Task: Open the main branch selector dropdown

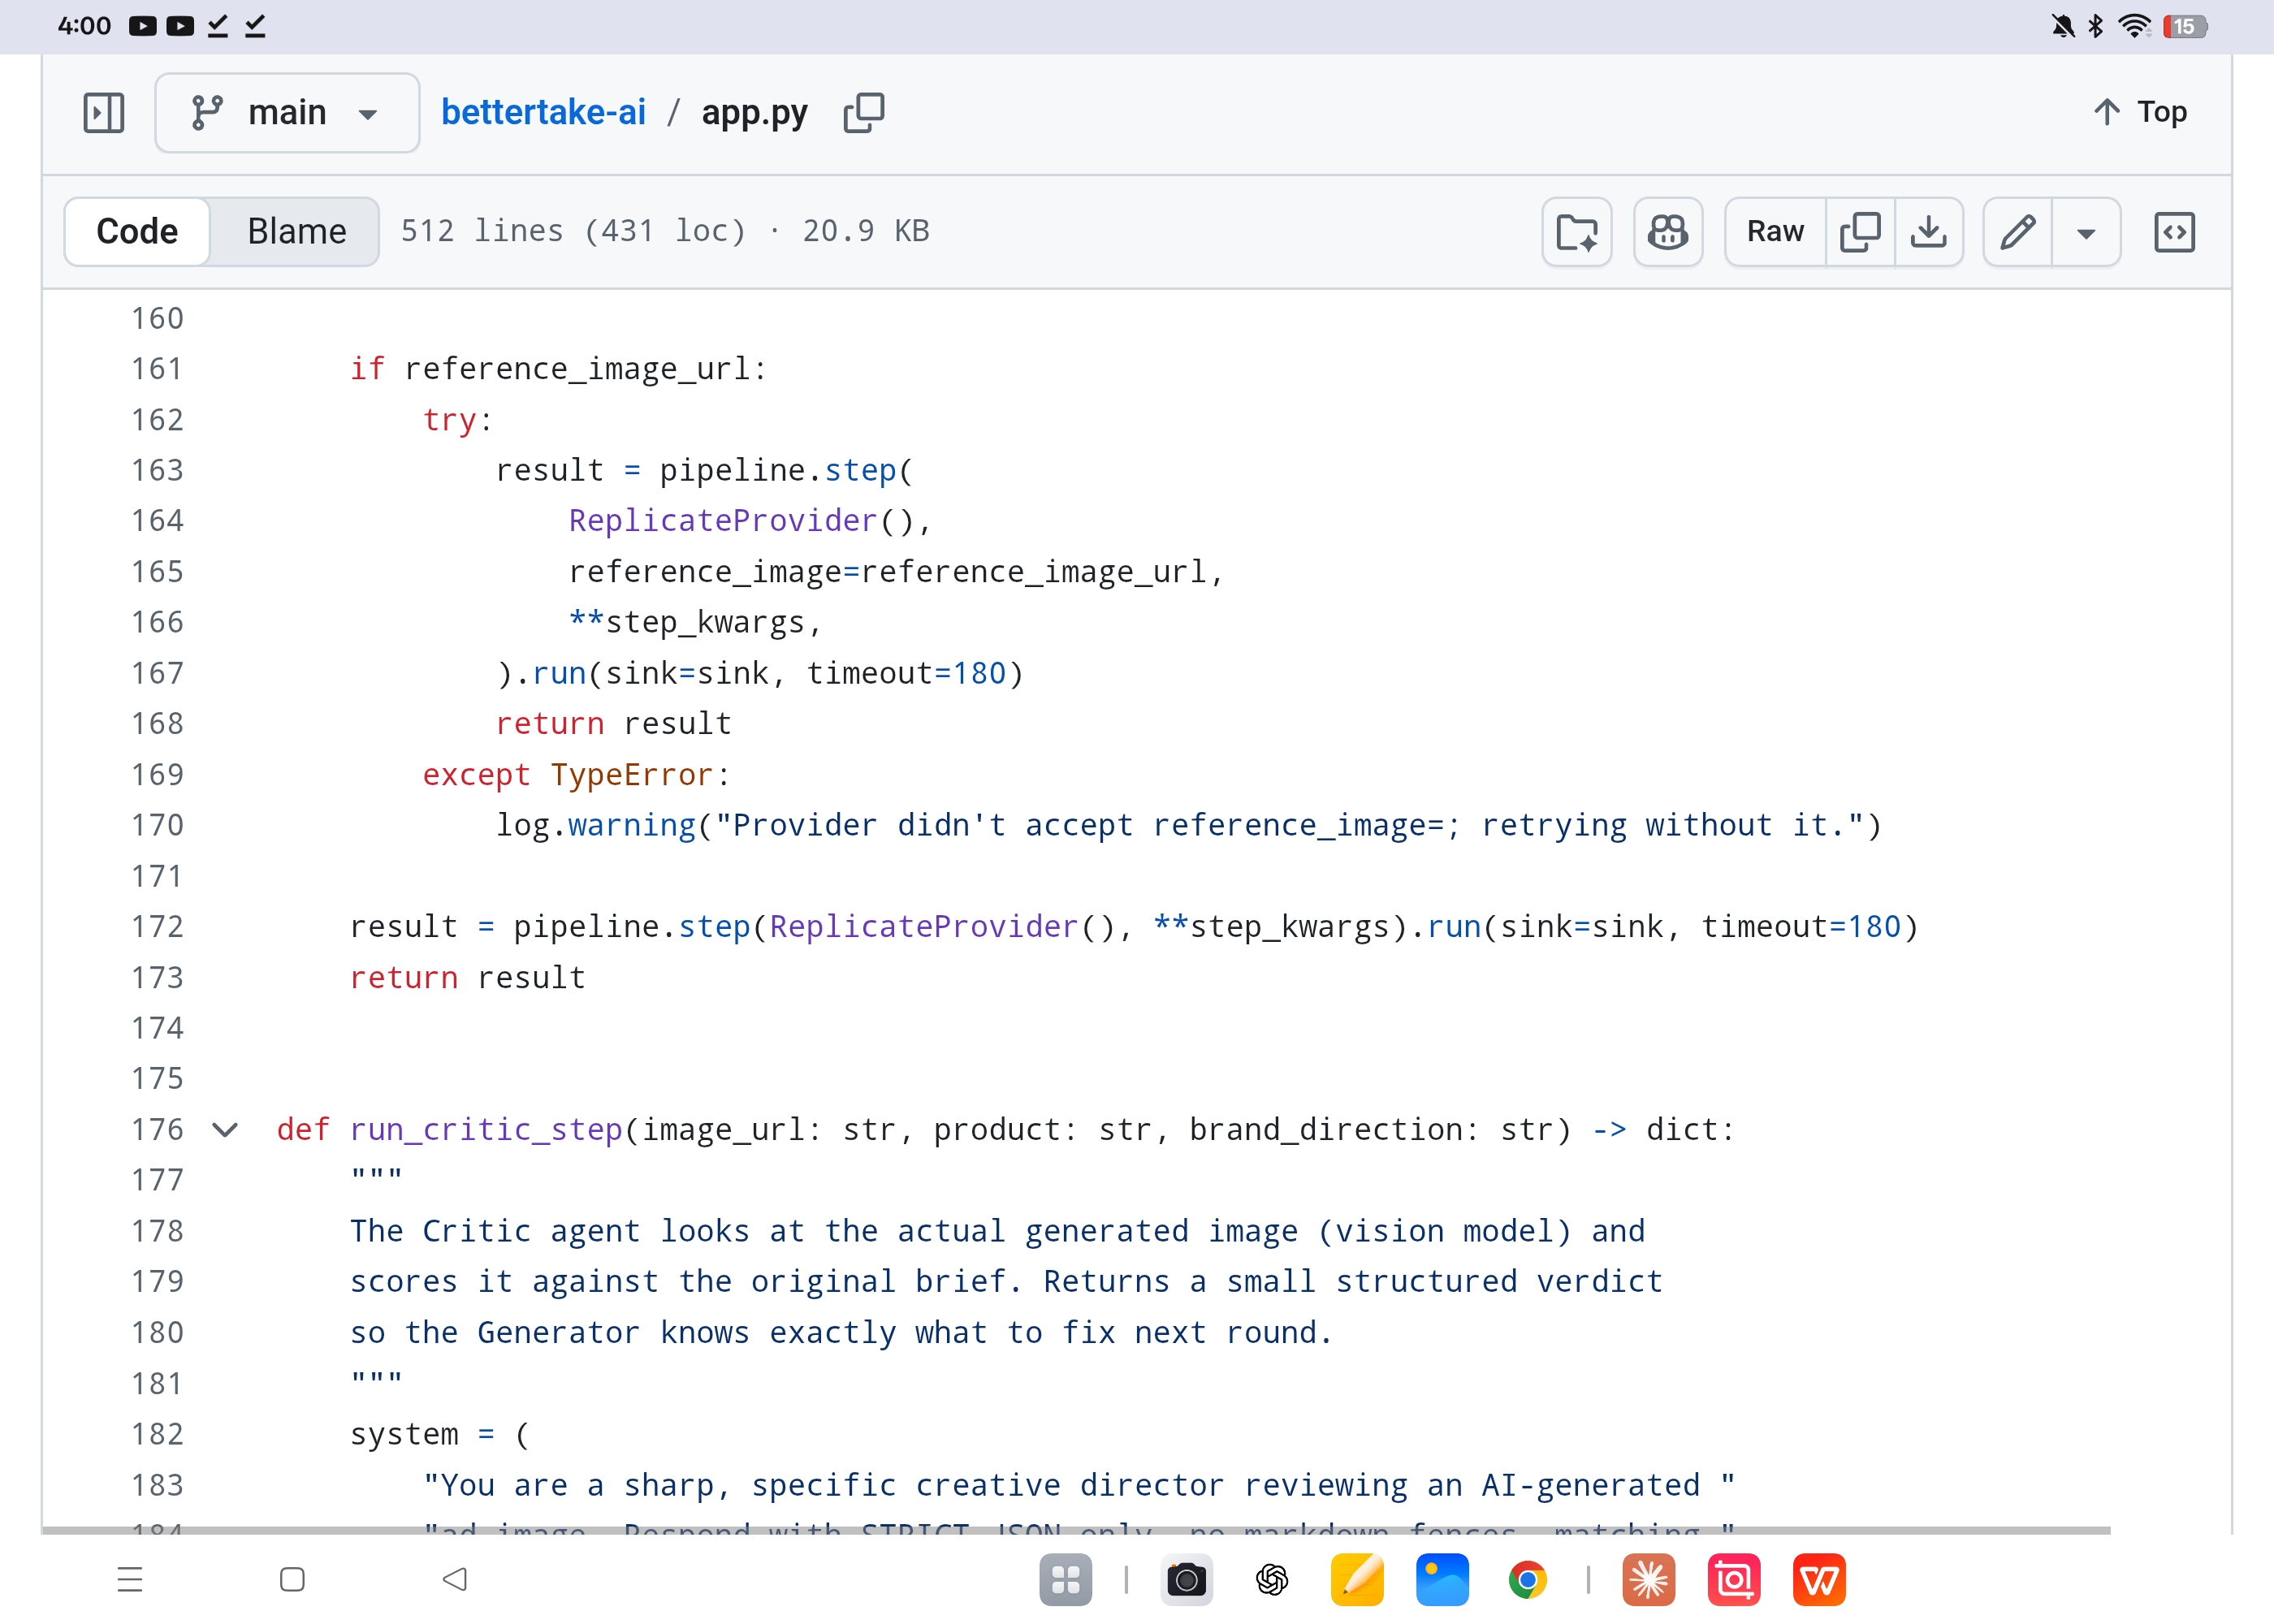Action: [x=287, y=112]
